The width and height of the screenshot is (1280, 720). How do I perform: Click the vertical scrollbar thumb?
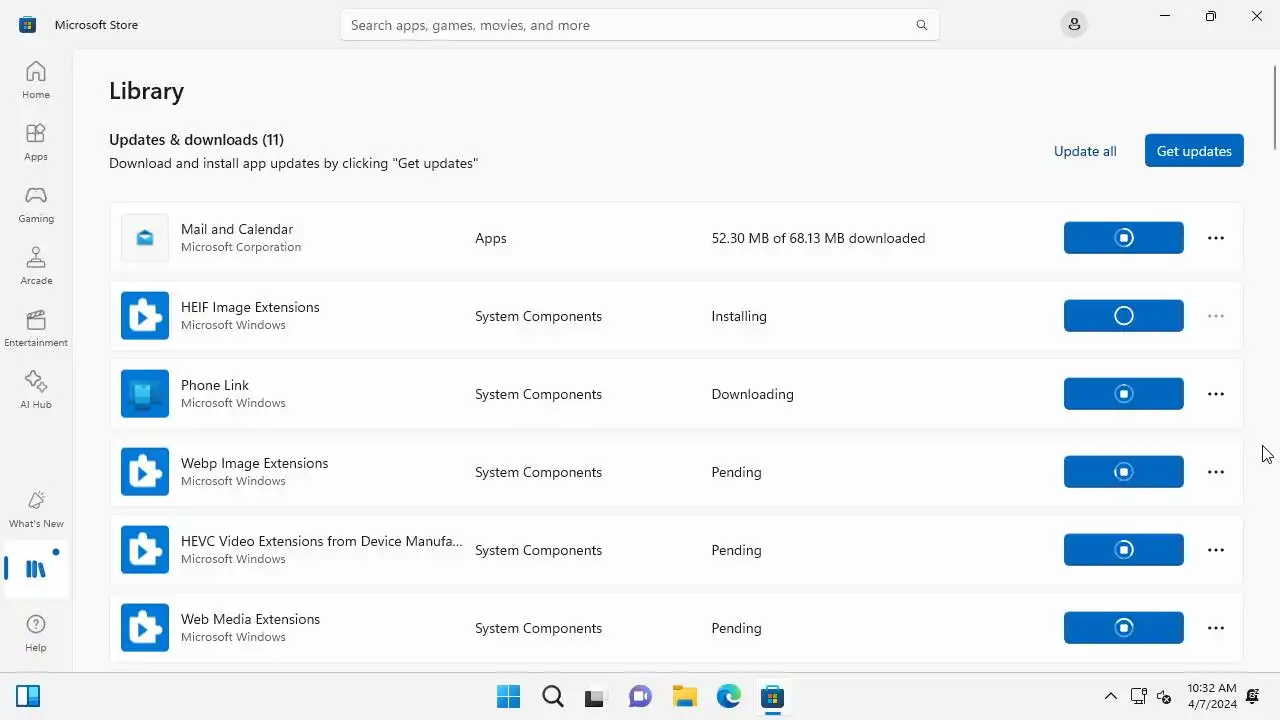coord(1275,107)
